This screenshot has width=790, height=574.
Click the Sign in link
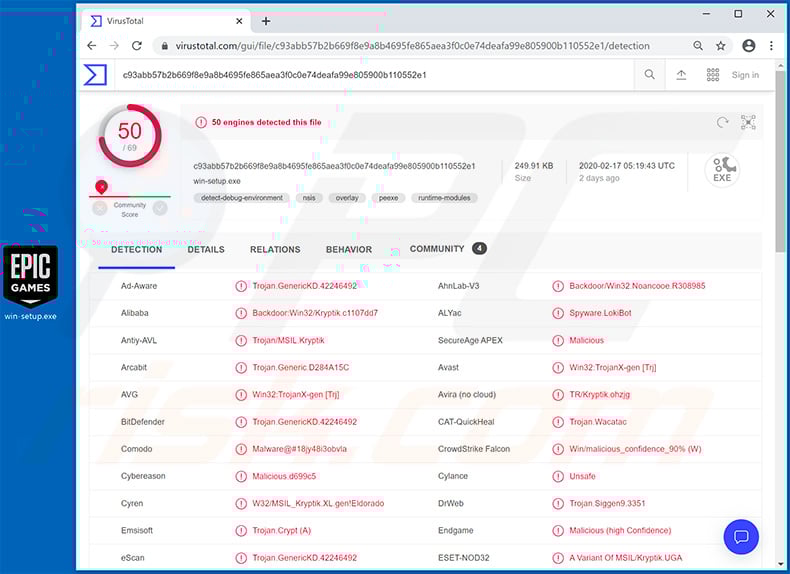click(x=745, y=75)
